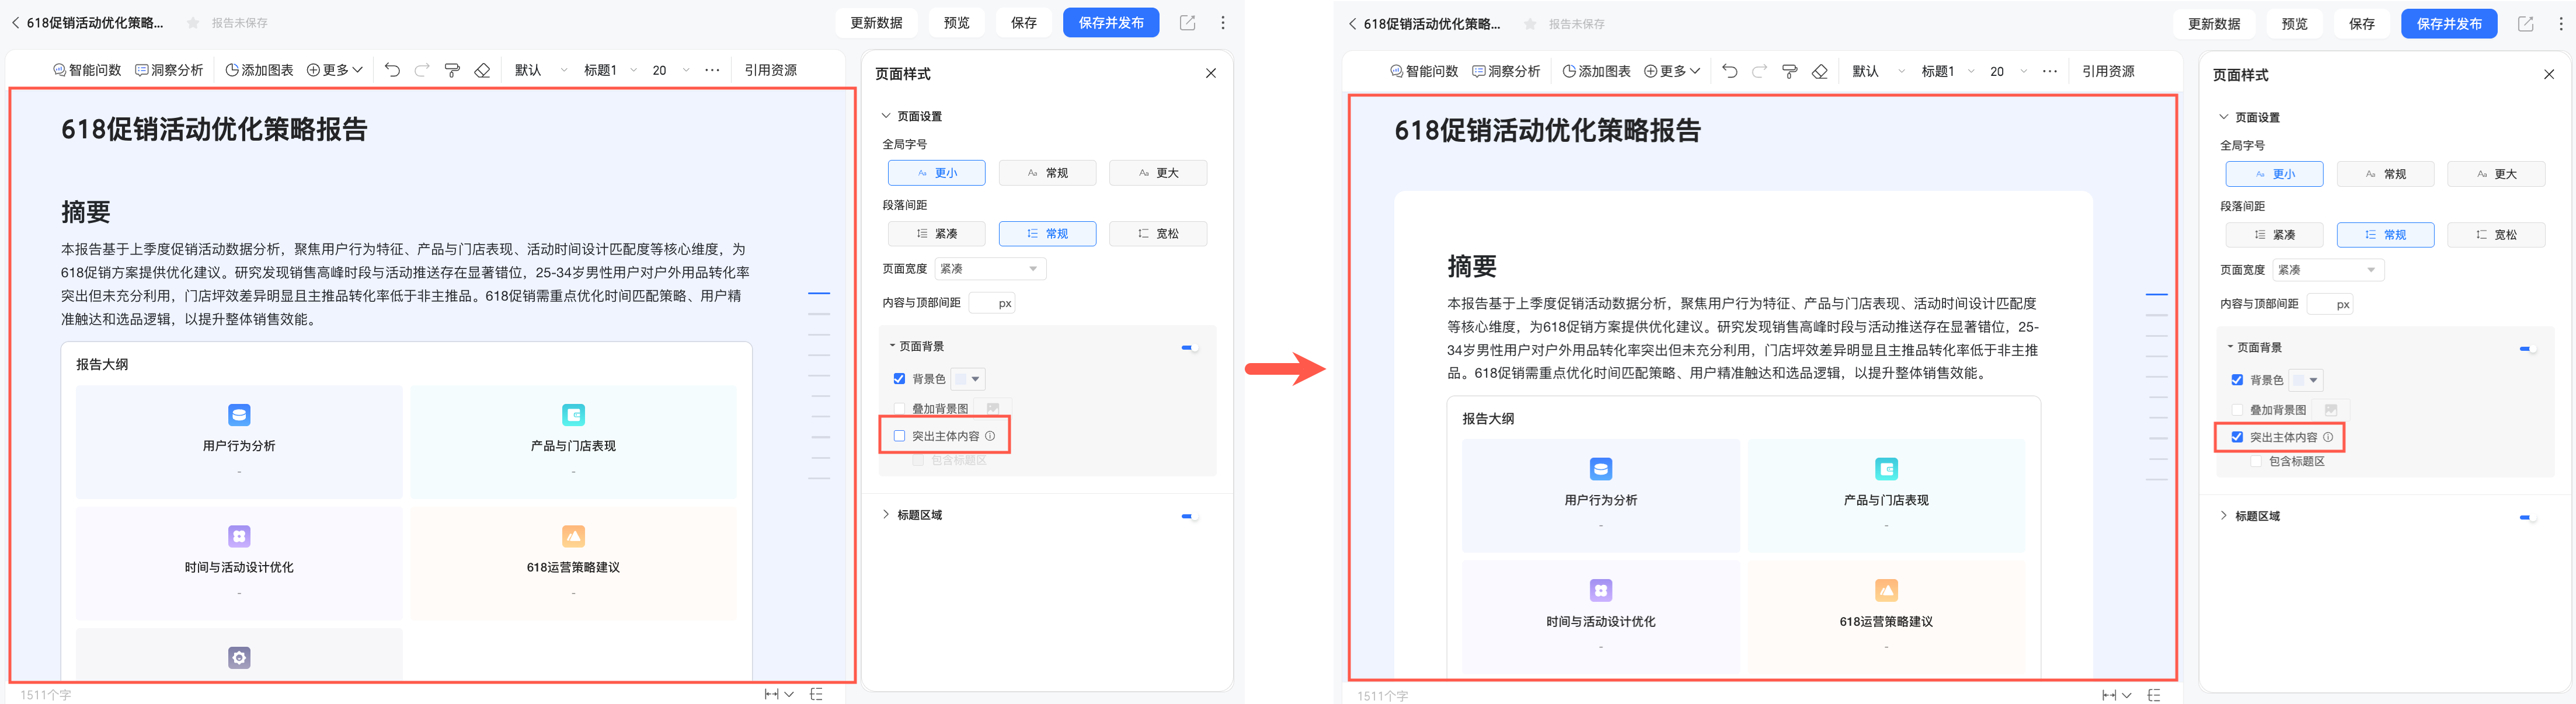Click the back arrow in the right window
Image resolution: width=2576 pixels, height=704 pixels.
coord(1352,24)
